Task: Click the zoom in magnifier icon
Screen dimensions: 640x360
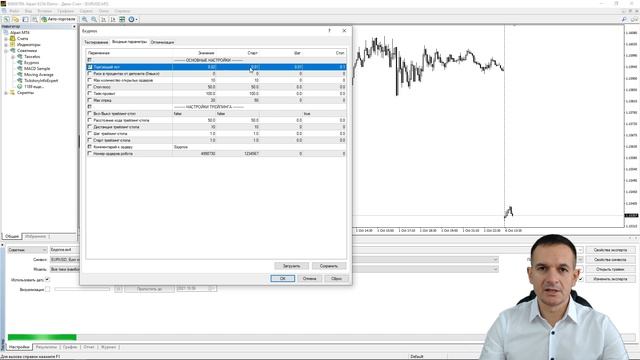Action: tap(84, 19)
